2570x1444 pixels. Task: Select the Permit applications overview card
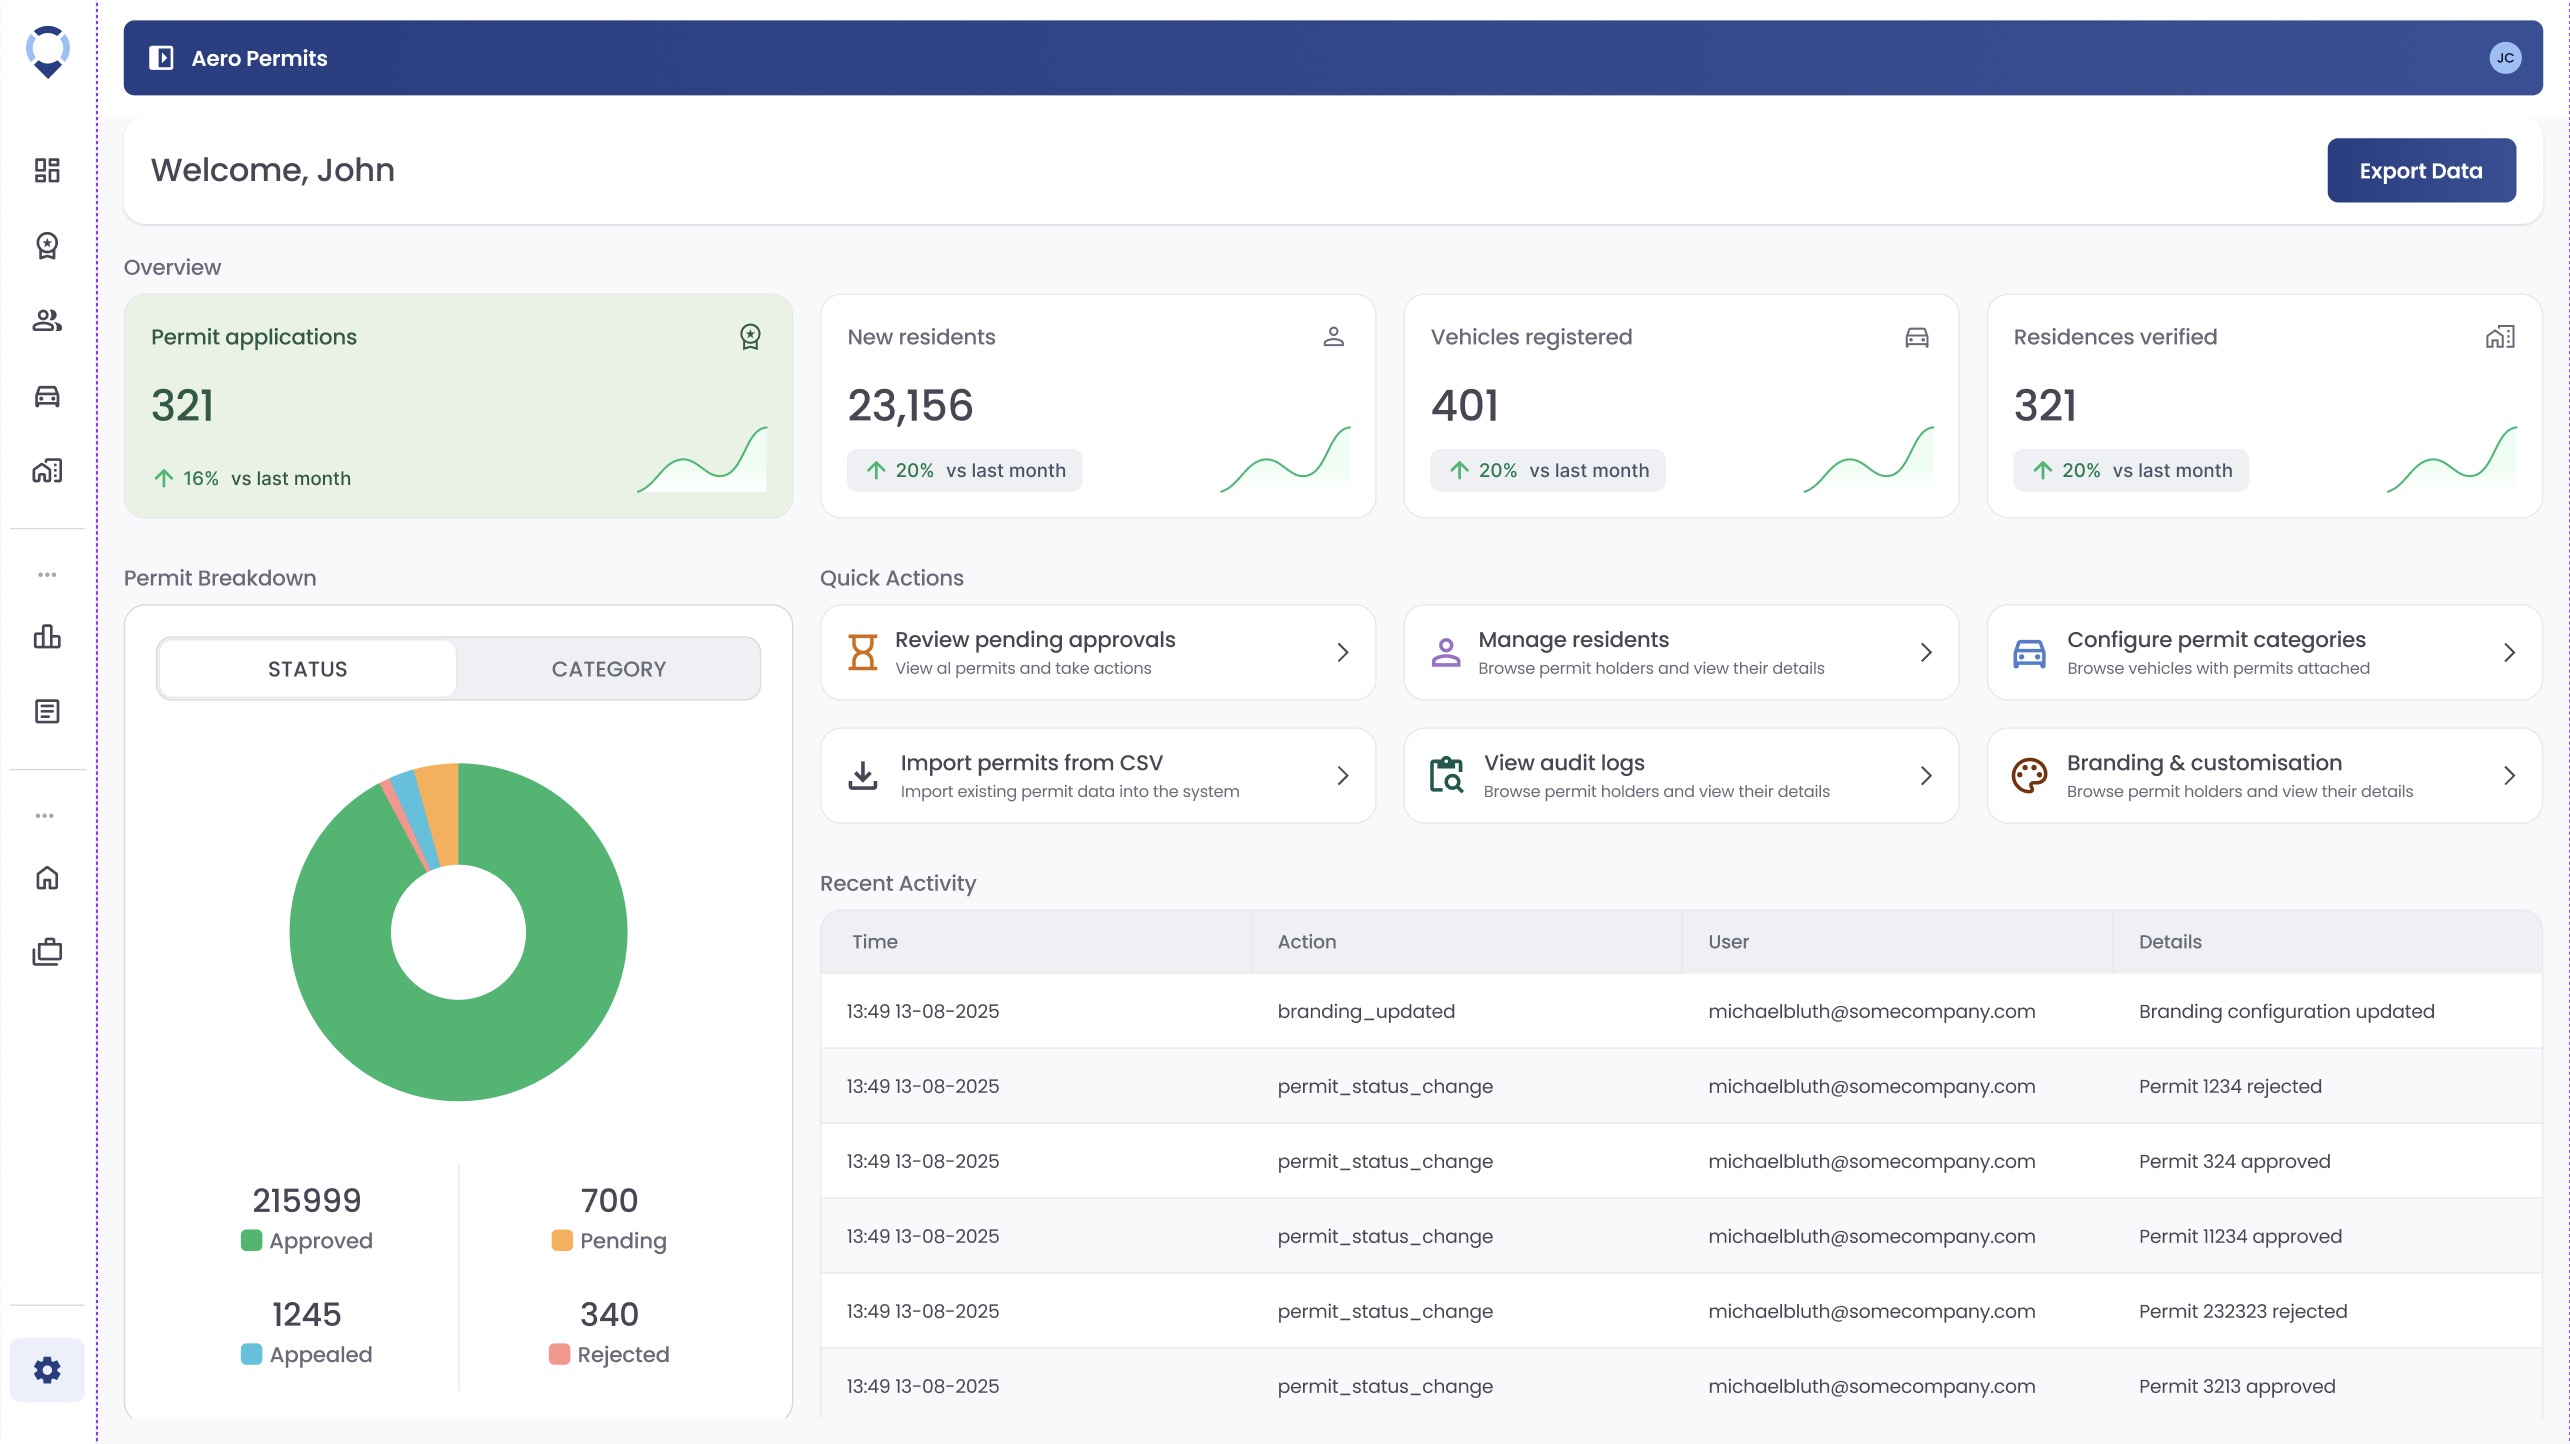[x=458, y=406]
